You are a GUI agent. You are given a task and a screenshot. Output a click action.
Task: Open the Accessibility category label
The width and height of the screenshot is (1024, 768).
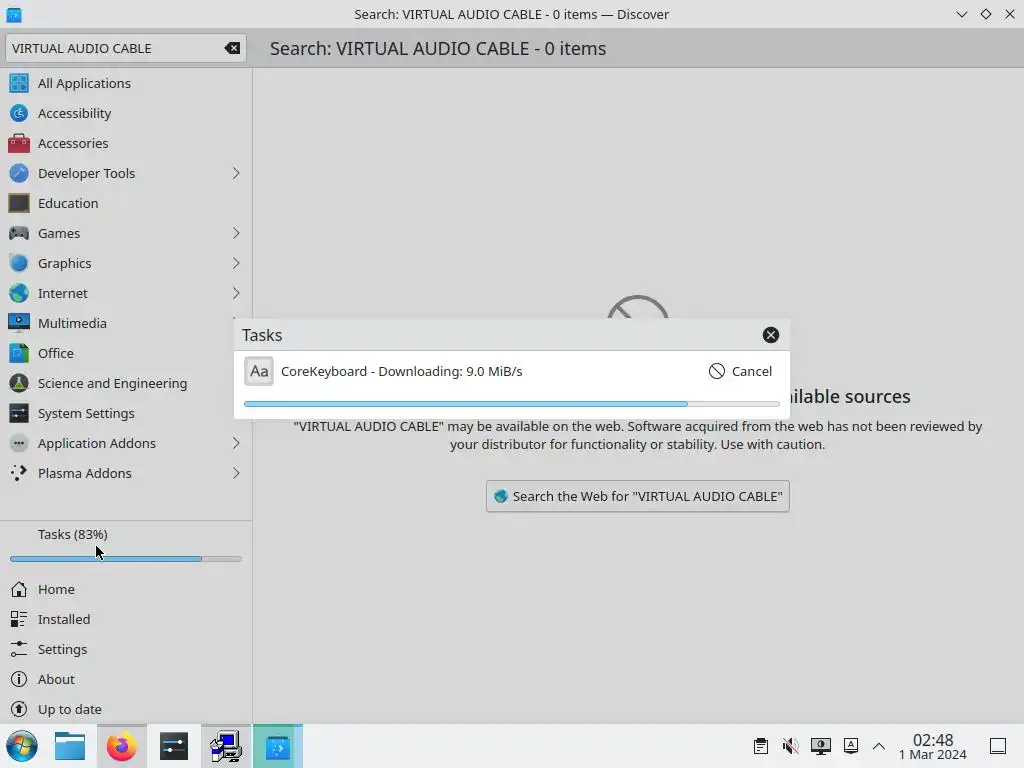[x=74, y=113]
